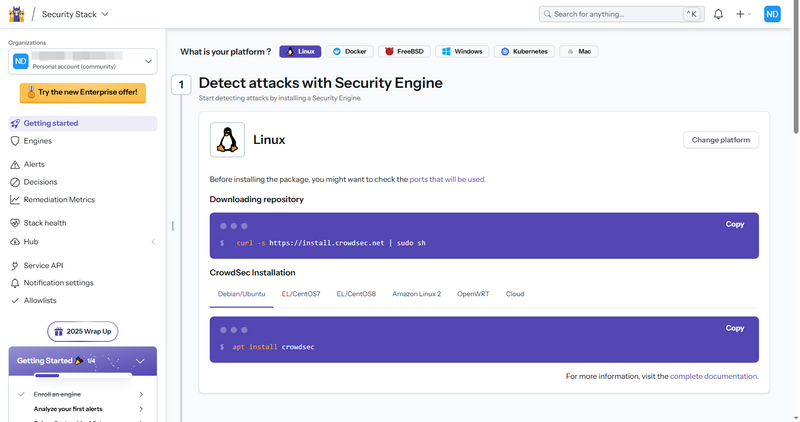This screenshot has height=422, width=800.
Task: Click the Getting started rocket icon
Action: (15, 123)
